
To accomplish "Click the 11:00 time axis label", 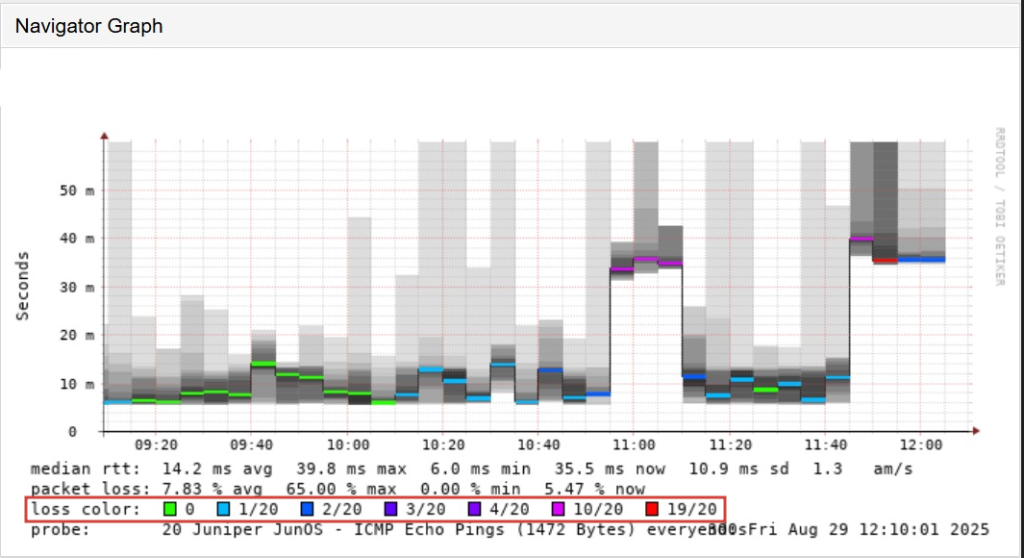I will pos(634,444).
